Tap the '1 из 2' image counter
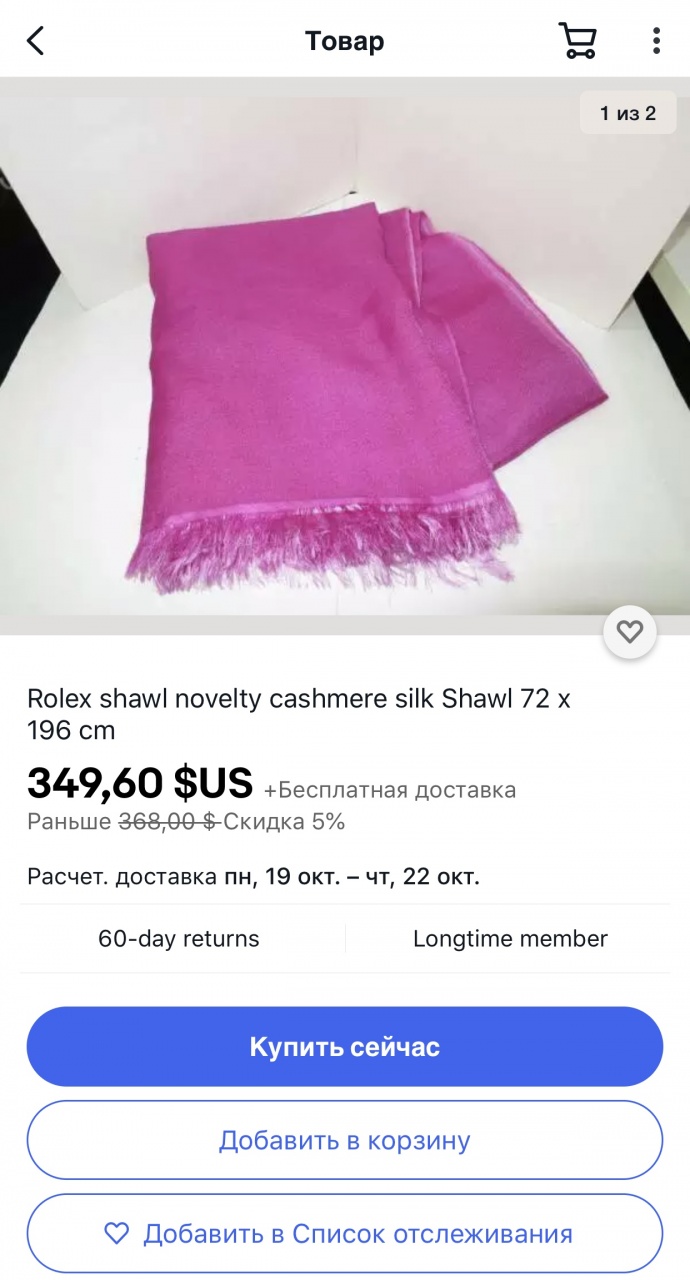 [x=628, y=113]
